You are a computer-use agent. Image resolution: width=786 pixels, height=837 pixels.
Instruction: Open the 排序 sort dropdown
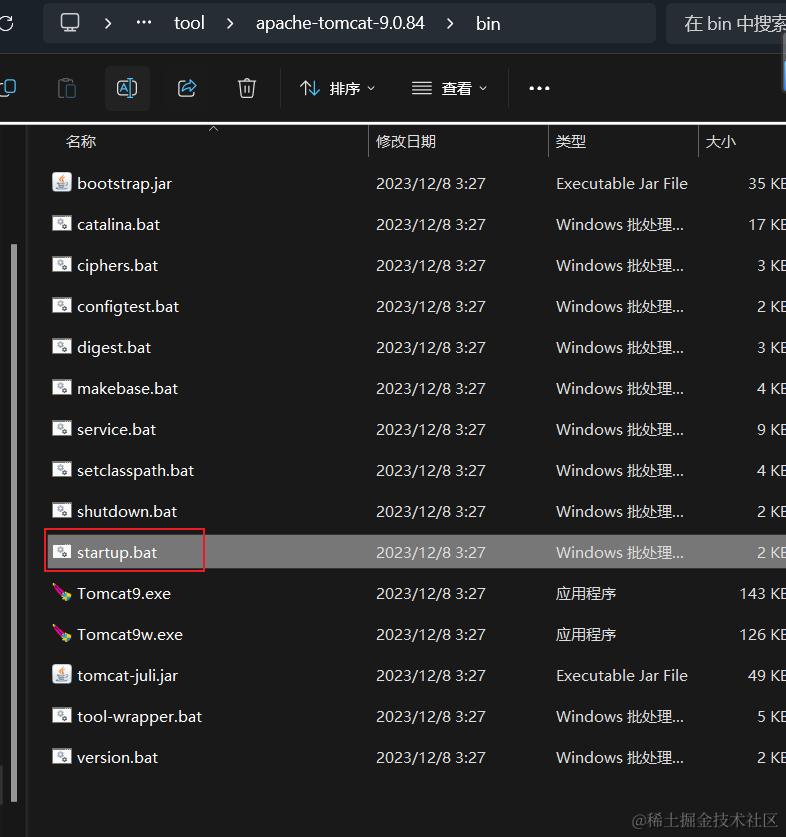pyautogui.click(x=337, y=88)
